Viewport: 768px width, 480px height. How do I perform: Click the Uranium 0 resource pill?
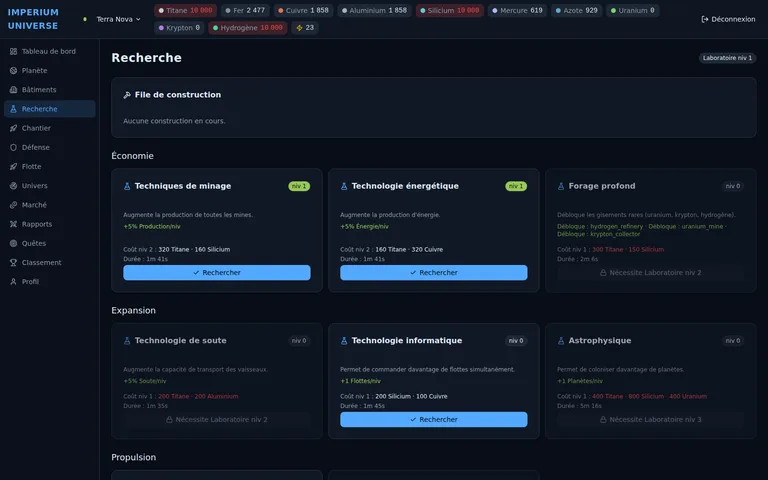tap(632, 10)
